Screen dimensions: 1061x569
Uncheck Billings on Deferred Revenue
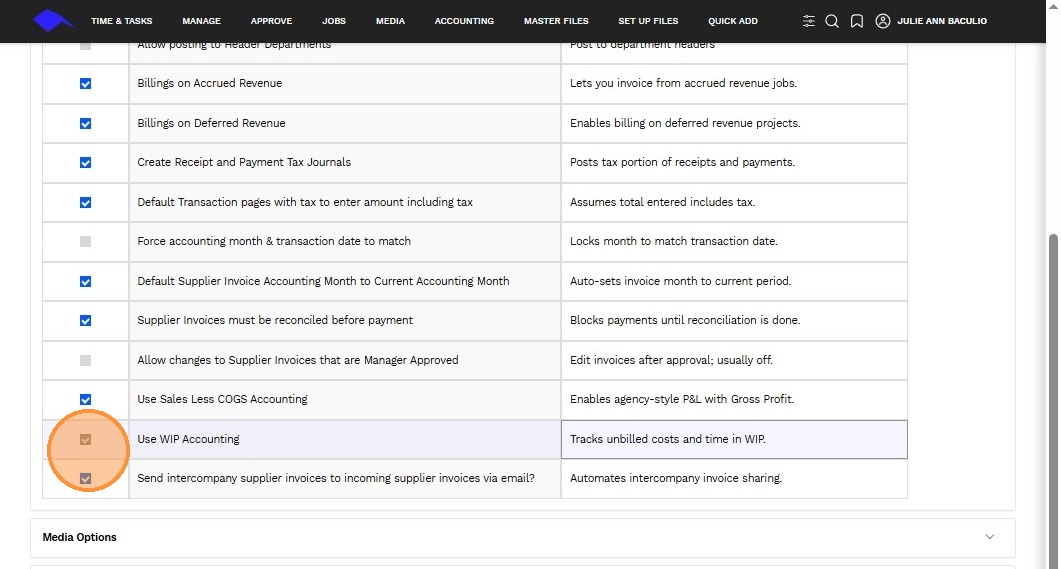tap(85, 124)
